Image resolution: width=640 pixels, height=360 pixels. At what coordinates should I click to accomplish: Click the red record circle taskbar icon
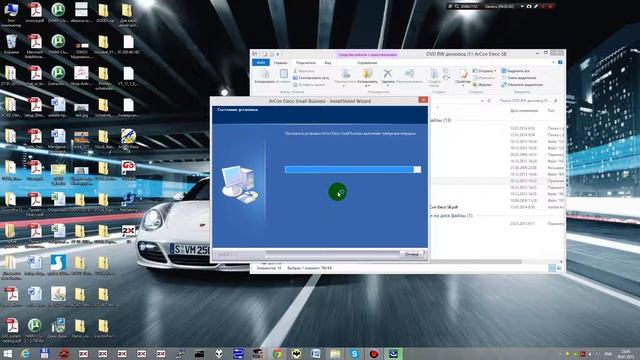373,353
